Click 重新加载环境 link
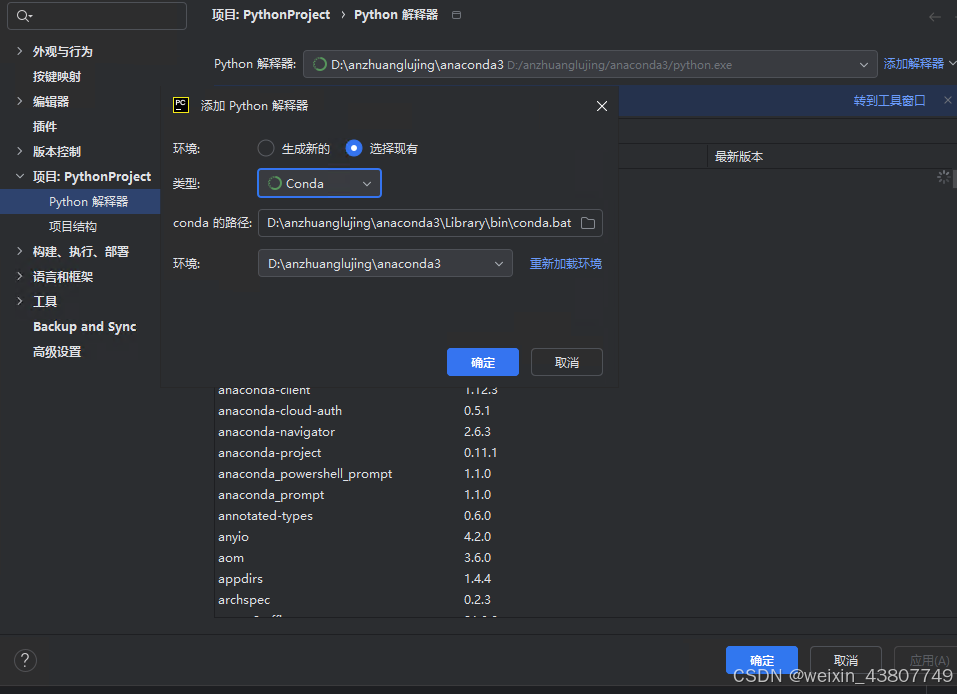The width and height of the screenshot is (957, 694). tap(566, 264)
